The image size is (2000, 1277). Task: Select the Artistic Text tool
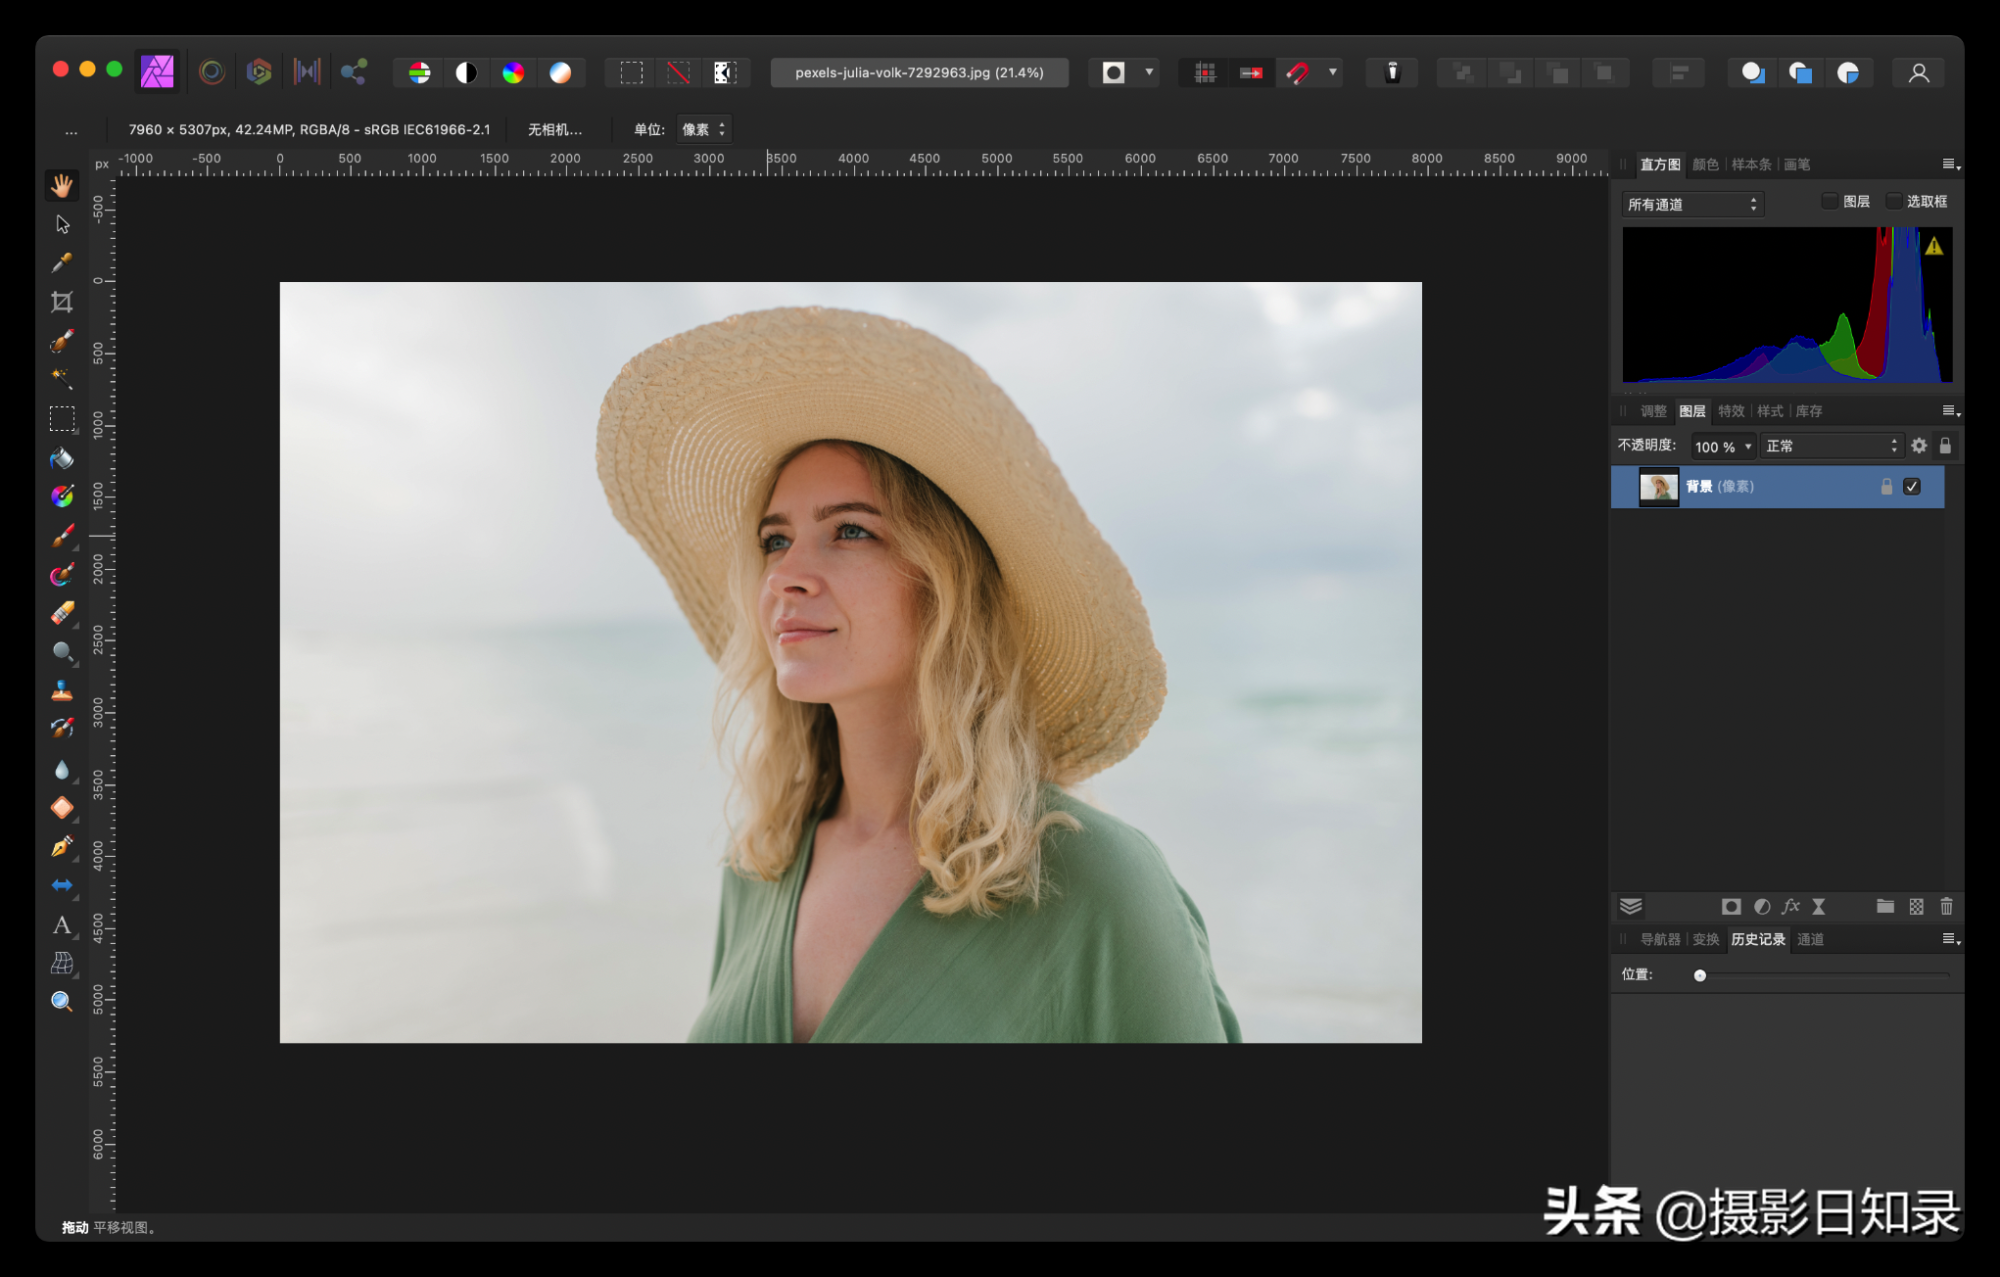(x=62, y=925)
